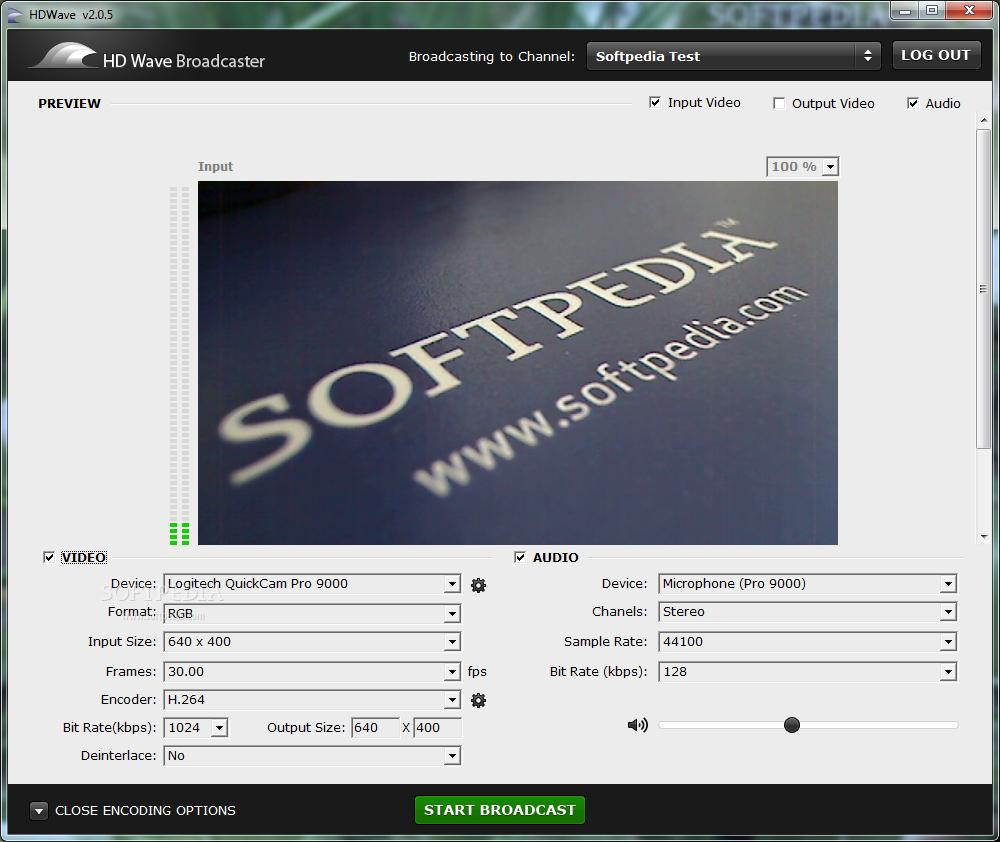Close the HDWave window
This screenshot has height=842, width=1000.
(969, 11)
